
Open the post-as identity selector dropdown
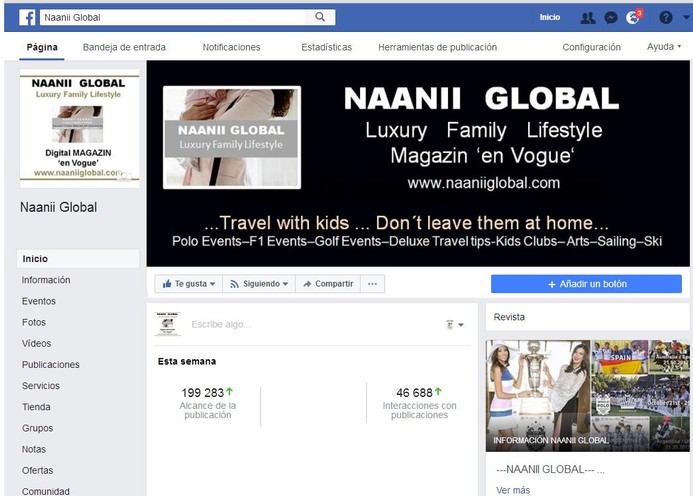pyautogui.click(x=455, y=325)
